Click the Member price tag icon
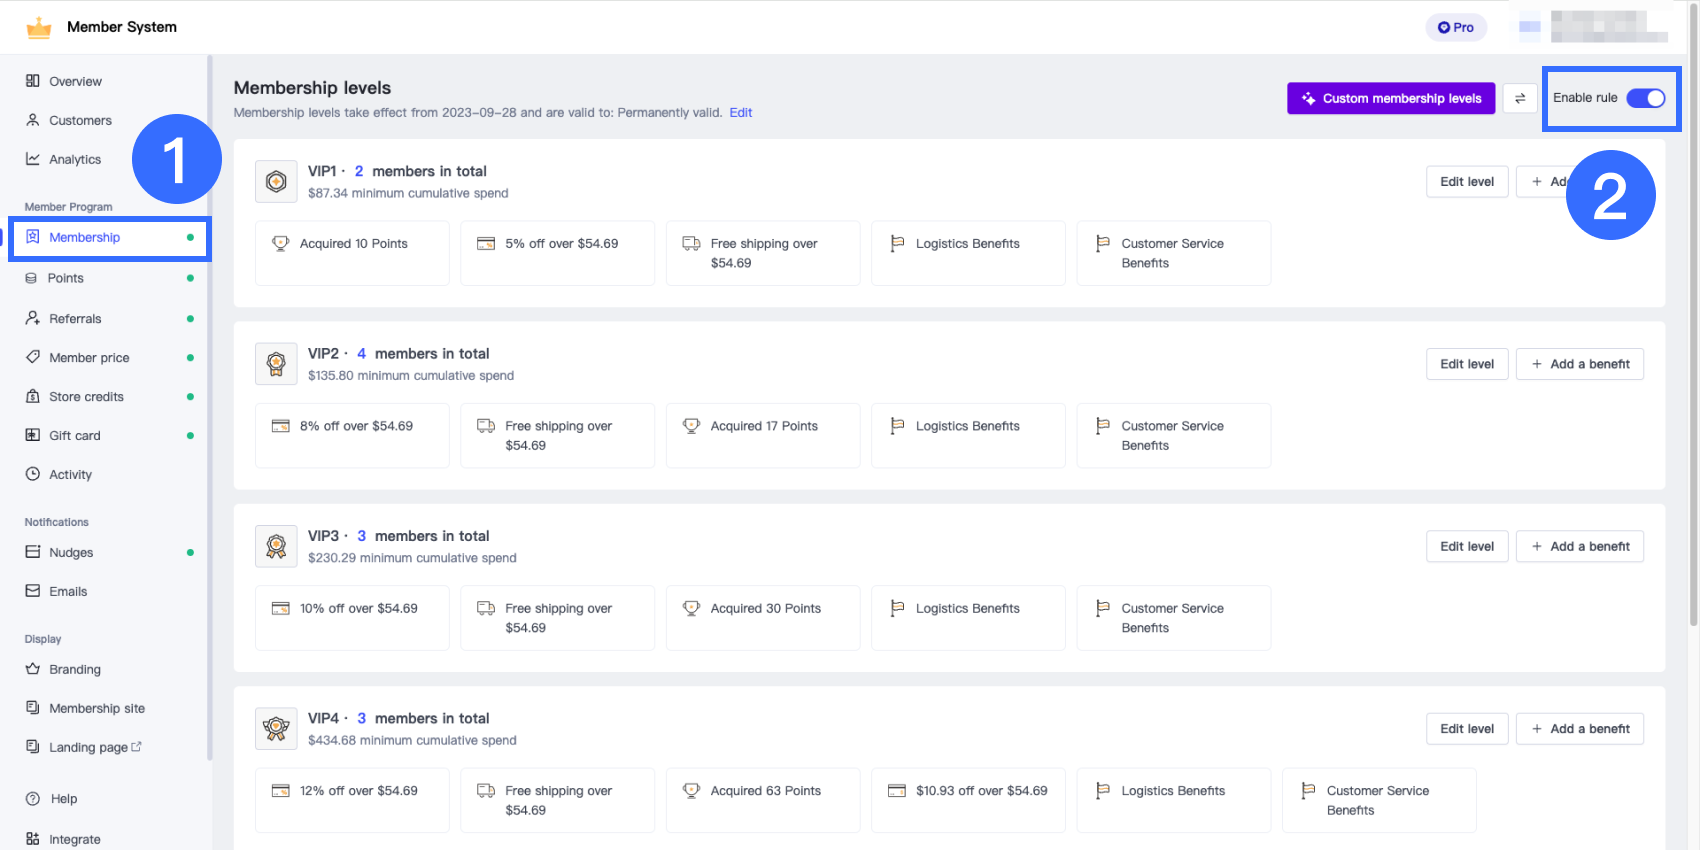The width and height of the screenshot is (1700, 850). tap(33, 357)
